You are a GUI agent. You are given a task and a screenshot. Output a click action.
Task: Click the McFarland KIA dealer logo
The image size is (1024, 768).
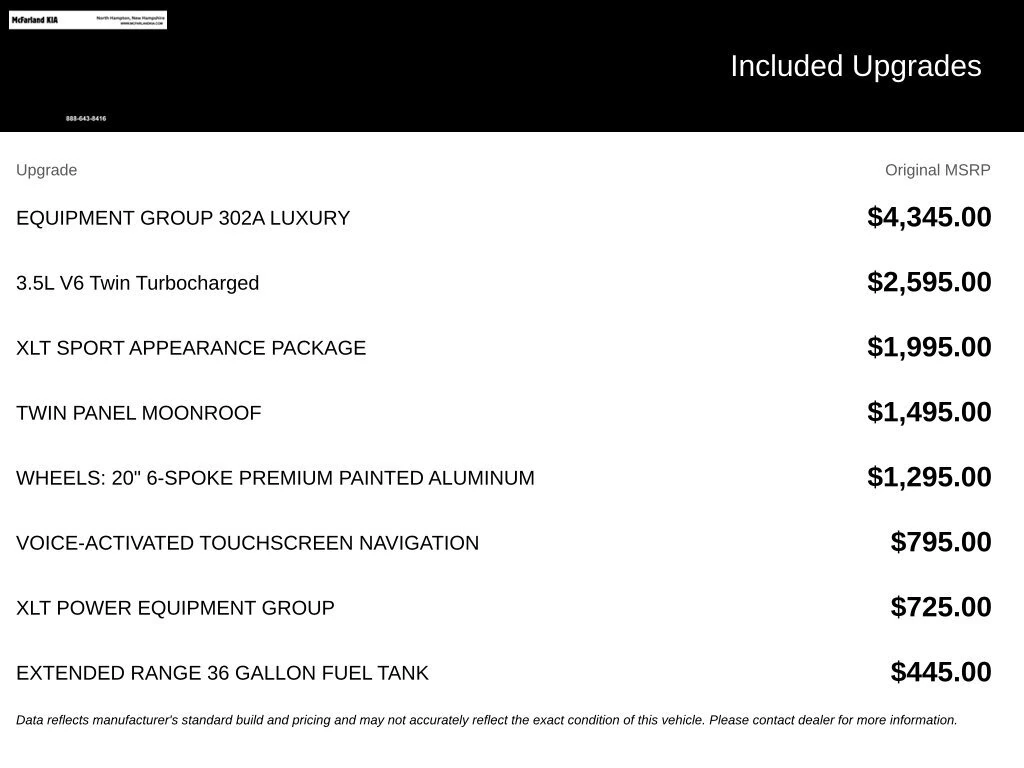[x=88, y=20]
